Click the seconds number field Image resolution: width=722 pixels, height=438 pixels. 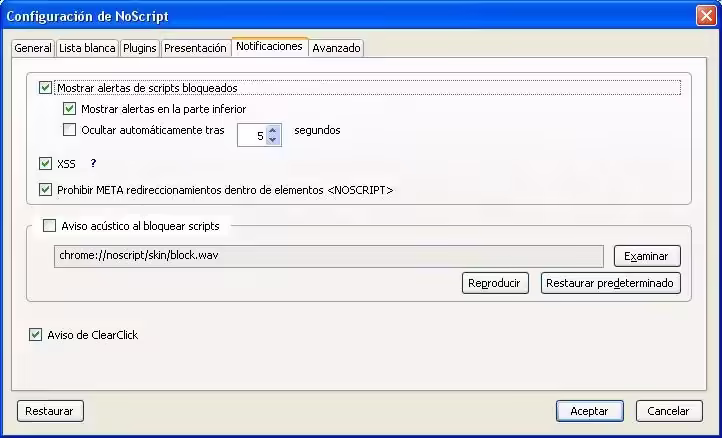coord(252,135)
